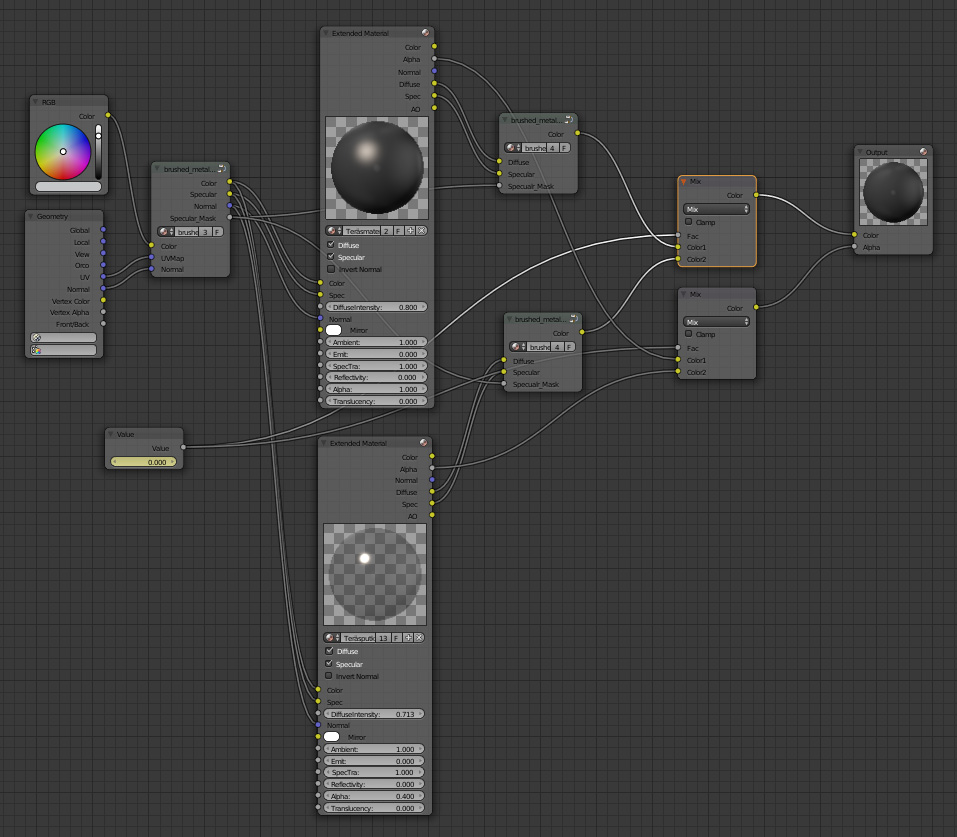Click the new material plus icon in the bottom Extended Material node

pos(409,637)
